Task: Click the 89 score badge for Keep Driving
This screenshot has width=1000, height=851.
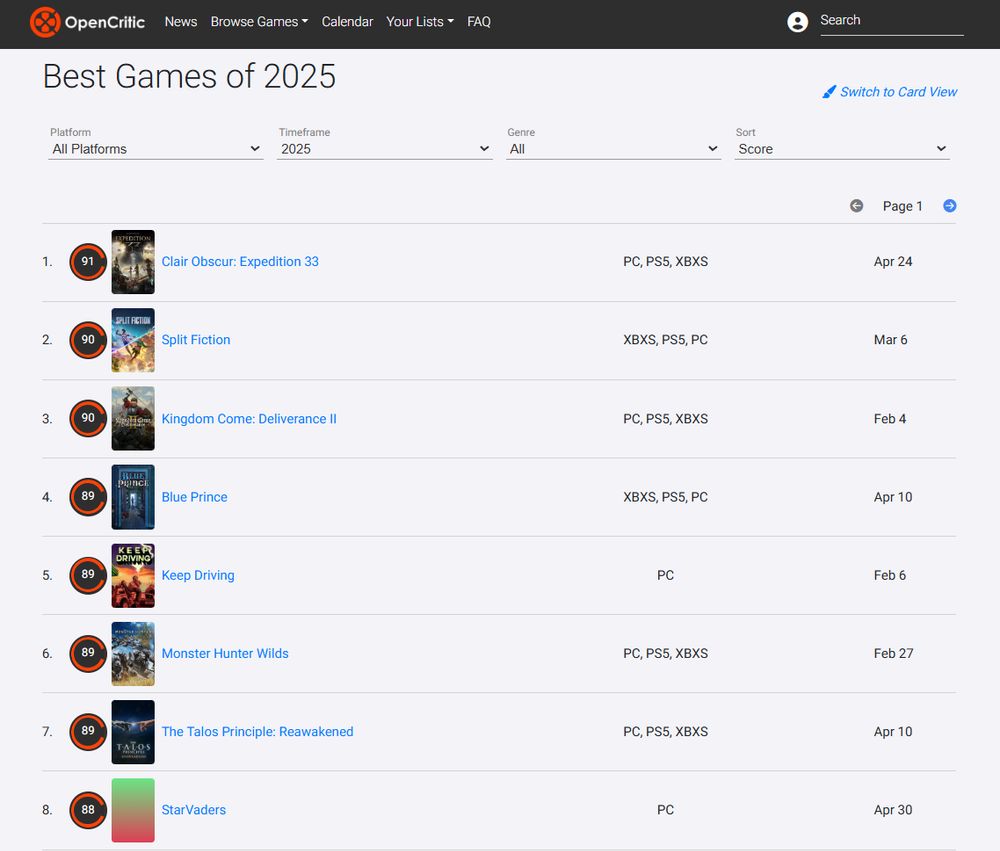Action: tap(88, 575)
